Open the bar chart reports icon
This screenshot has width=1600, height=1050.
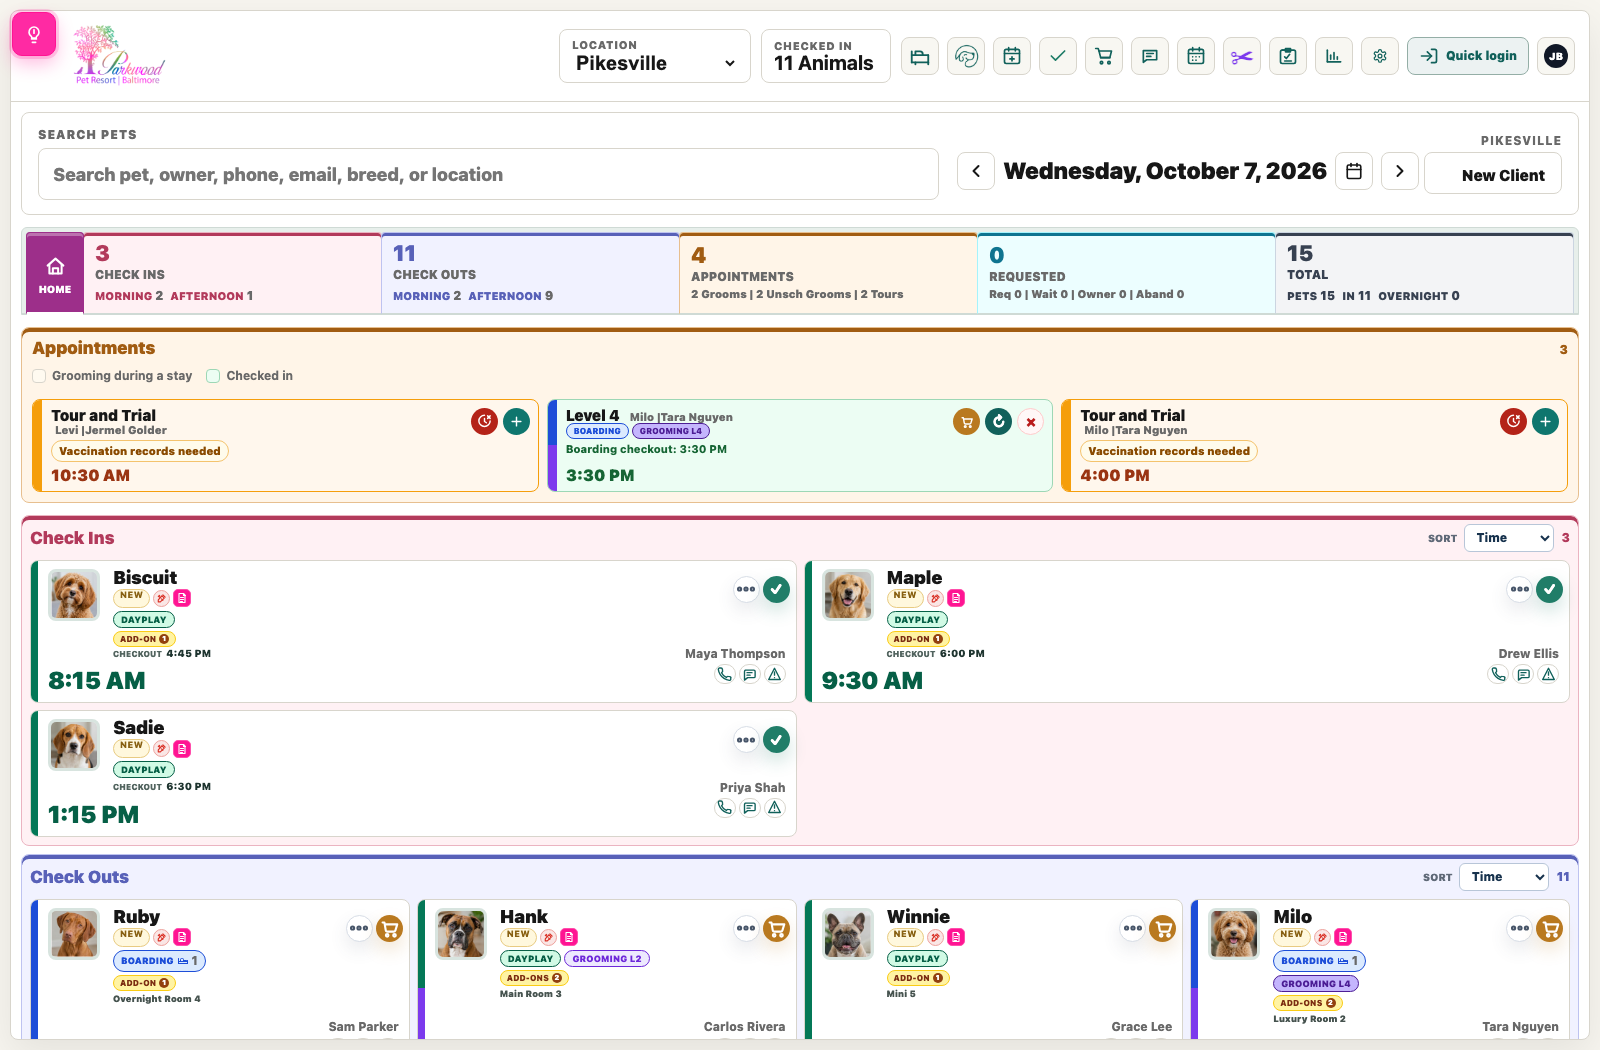coord(1334,56)
